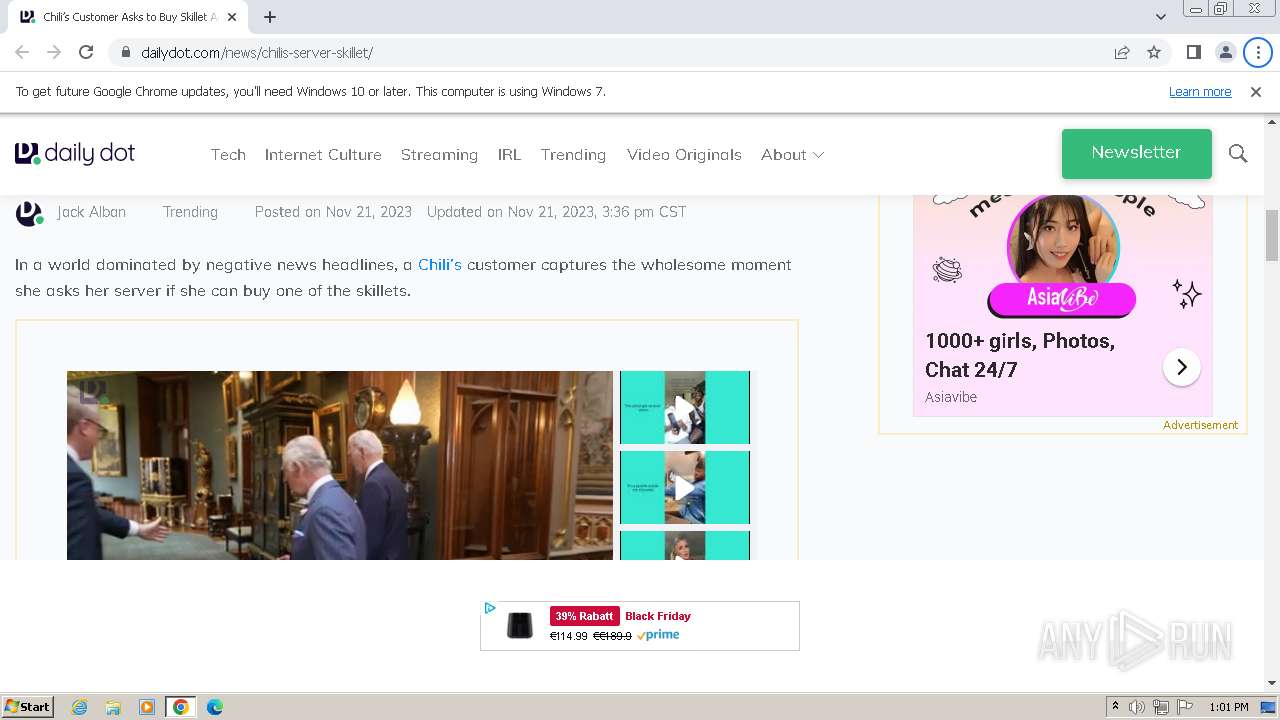Open Internet Culture section
The height and width of the screenshot is (720, 1280).
[x=323, y=154]
